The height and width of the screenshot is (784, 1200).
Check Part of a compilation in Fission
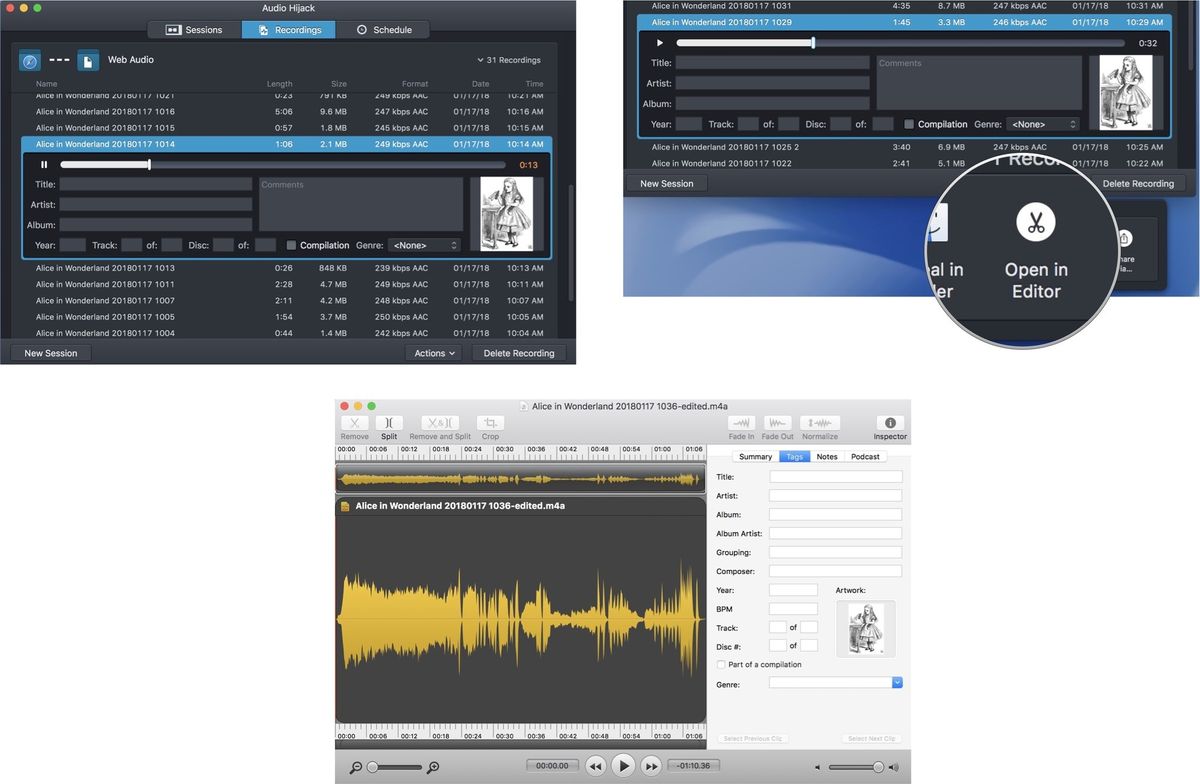click(721, 664)
